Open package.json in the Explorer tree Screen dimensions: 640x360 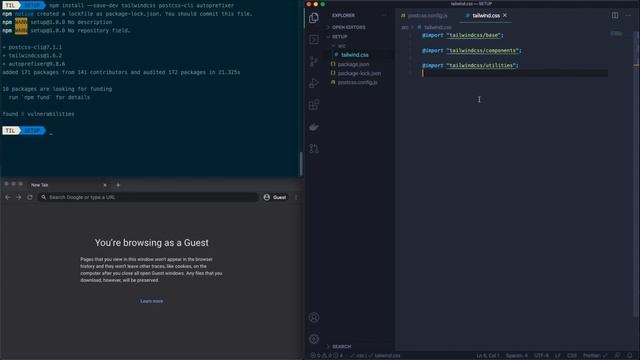353,64
